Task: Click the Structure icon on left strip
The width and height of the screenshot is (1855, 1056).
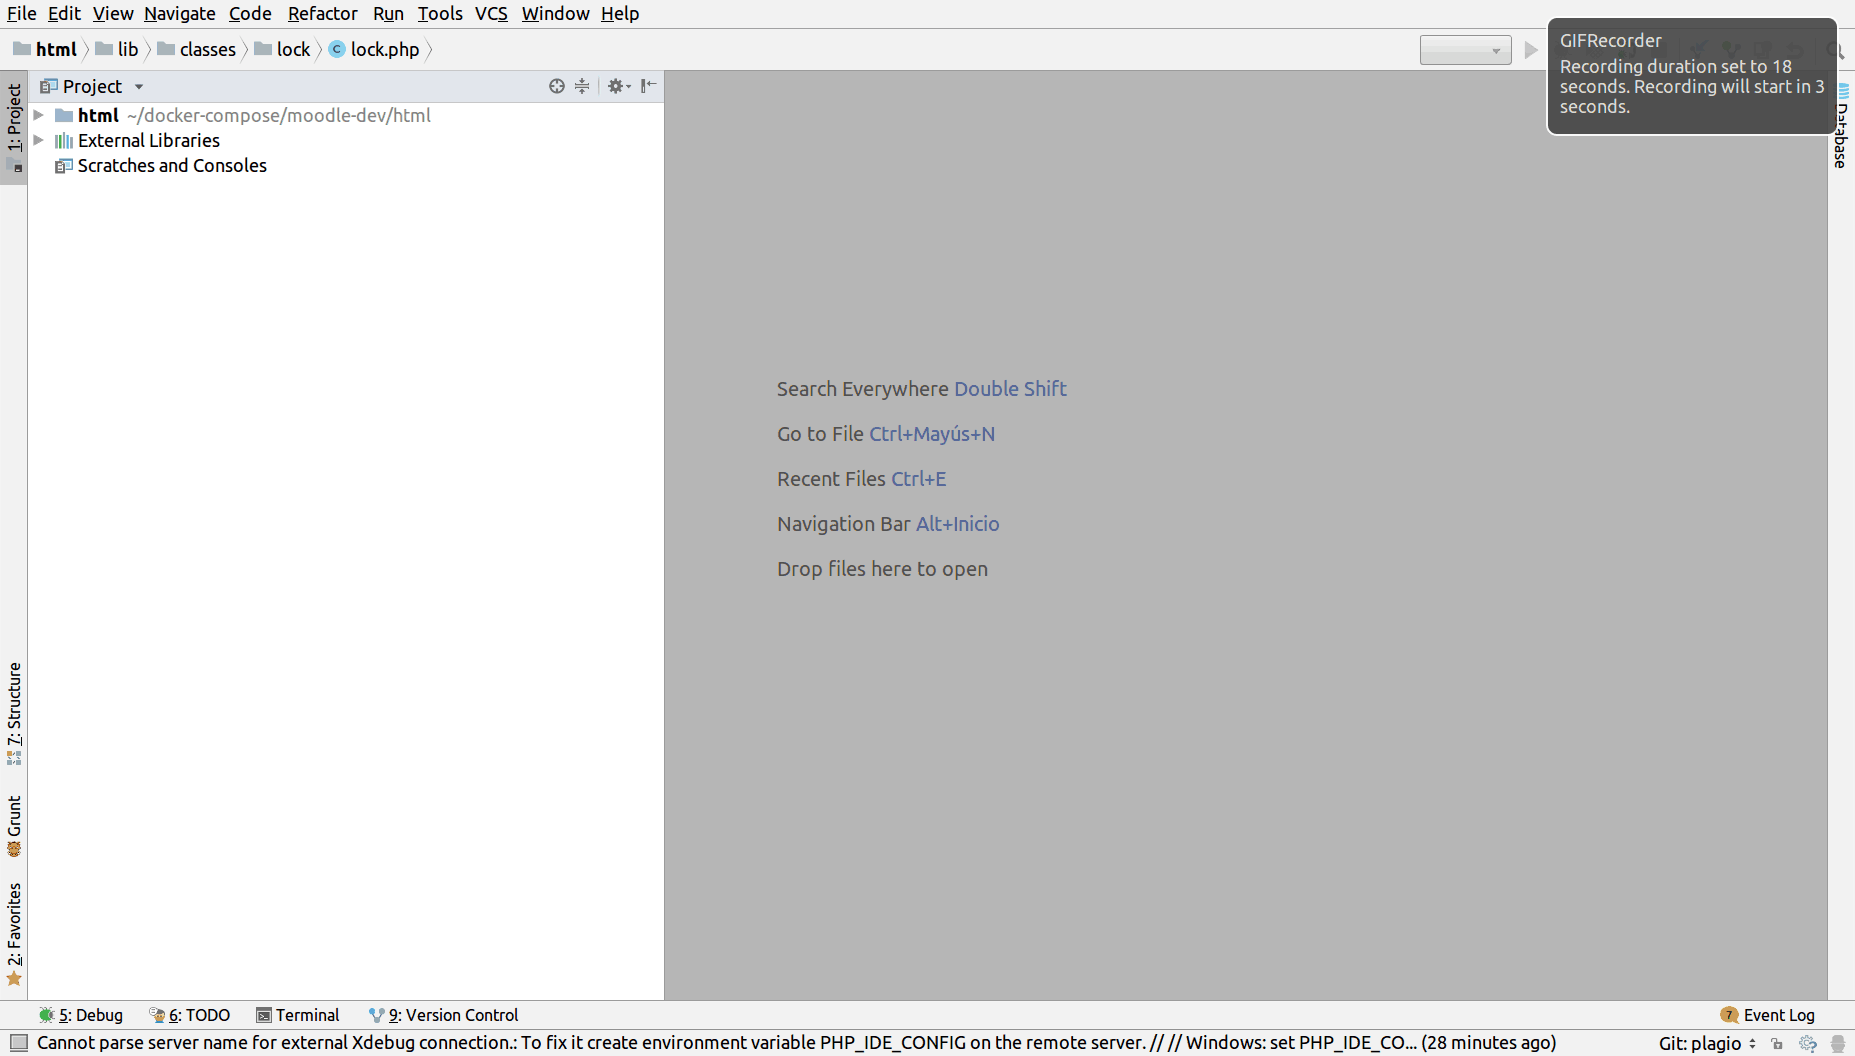Action: coord(14,759)
